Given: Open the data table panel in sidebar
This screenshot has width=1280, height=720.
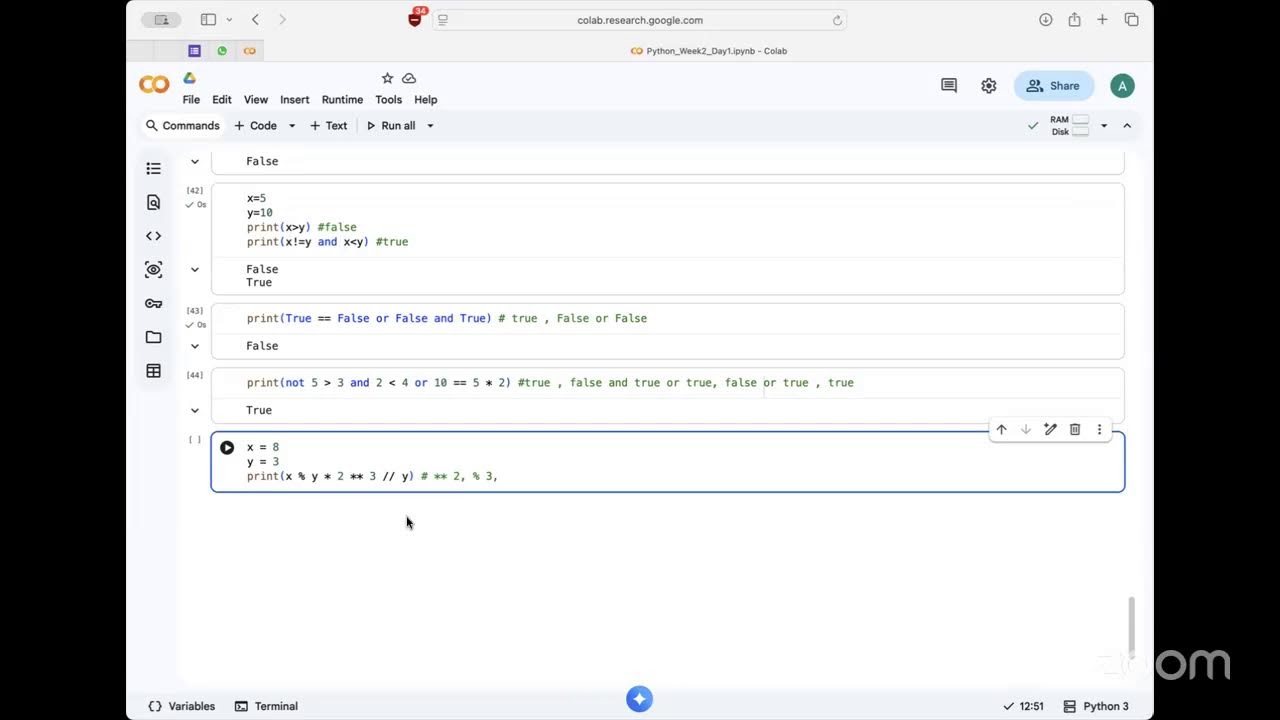Looking at the screenshot, I should click(x=153, y=371).
